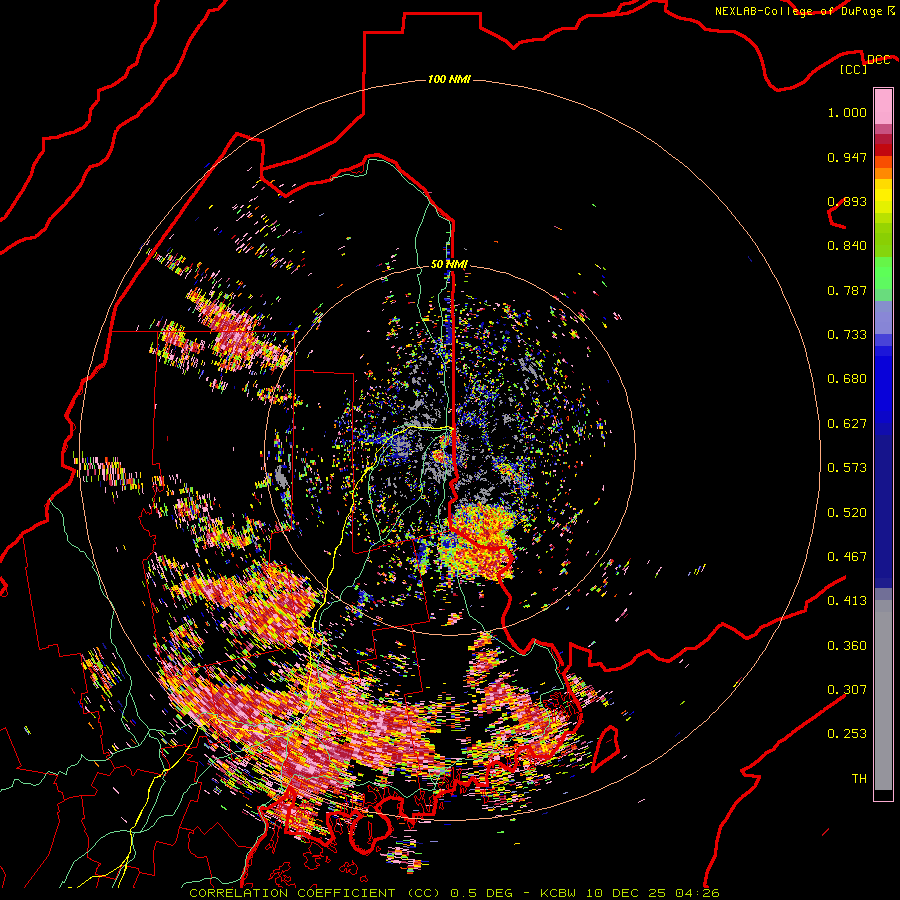Screen dimensions: 900x900
Task: Click the 0.520 scale value
Action: [847, 513]
